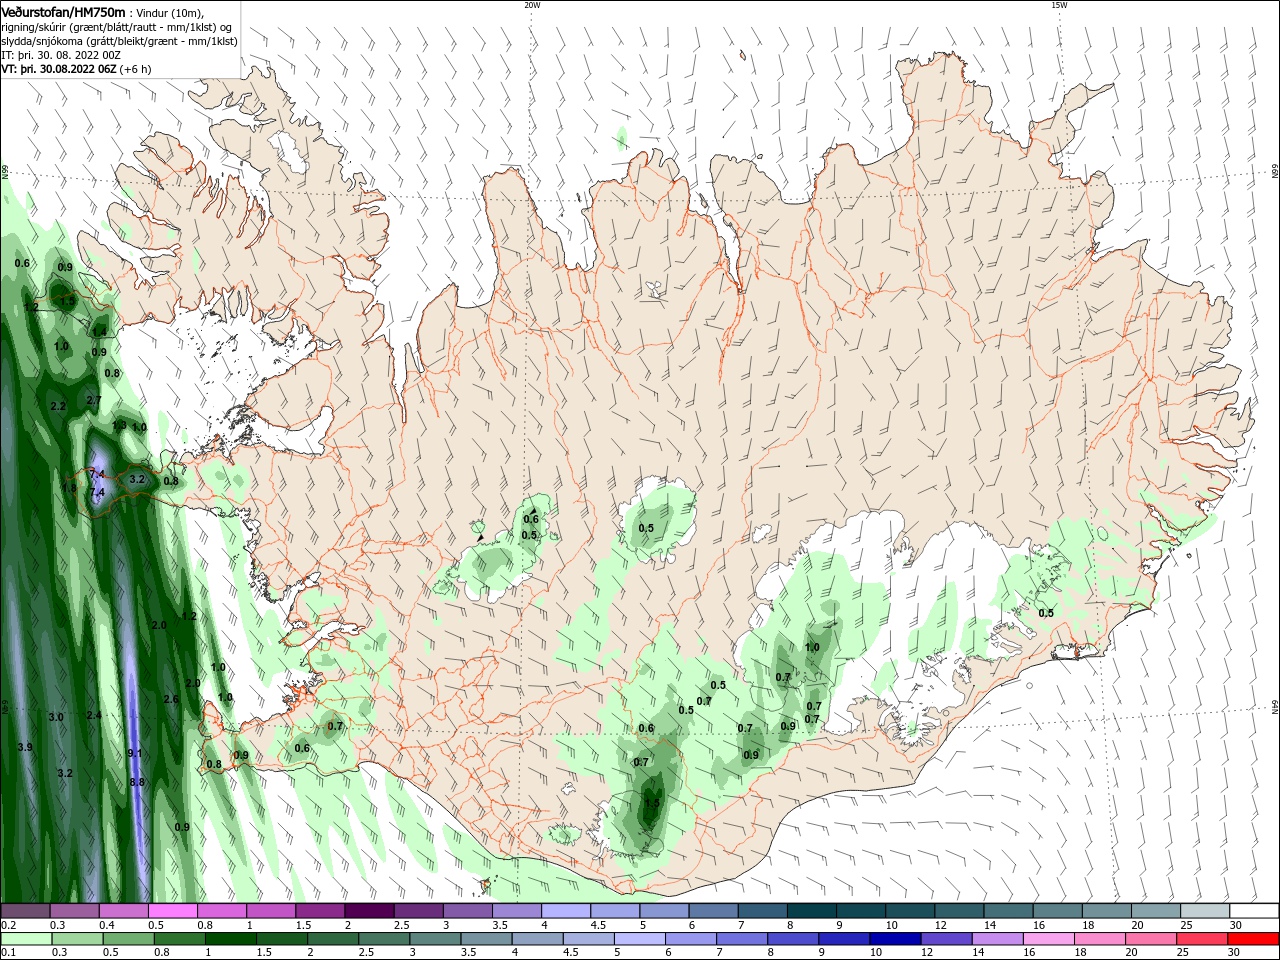Click the valid time 'VT: þri. 30.08.2022 06Z'
The width and height of the screenshot is (1280, 960).
(60, 69)
